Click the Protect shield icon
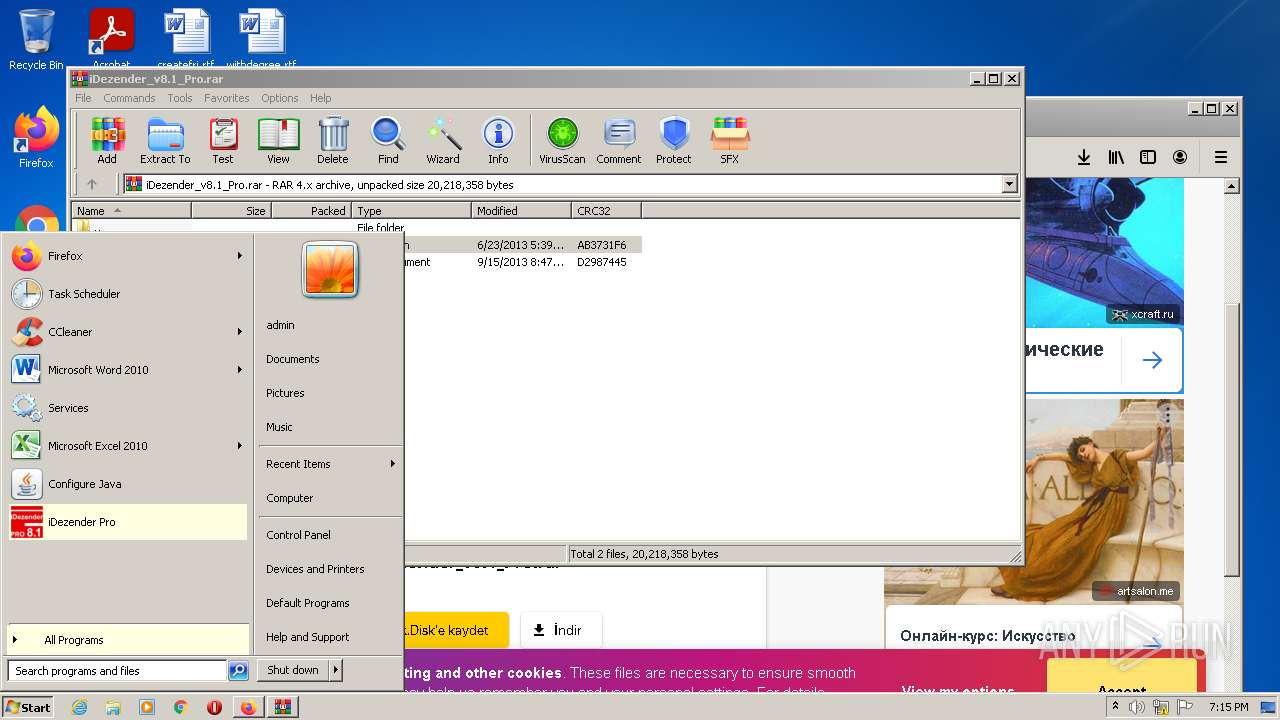Viewport: 1280px width, 720px height. click(x=674, y=140)
